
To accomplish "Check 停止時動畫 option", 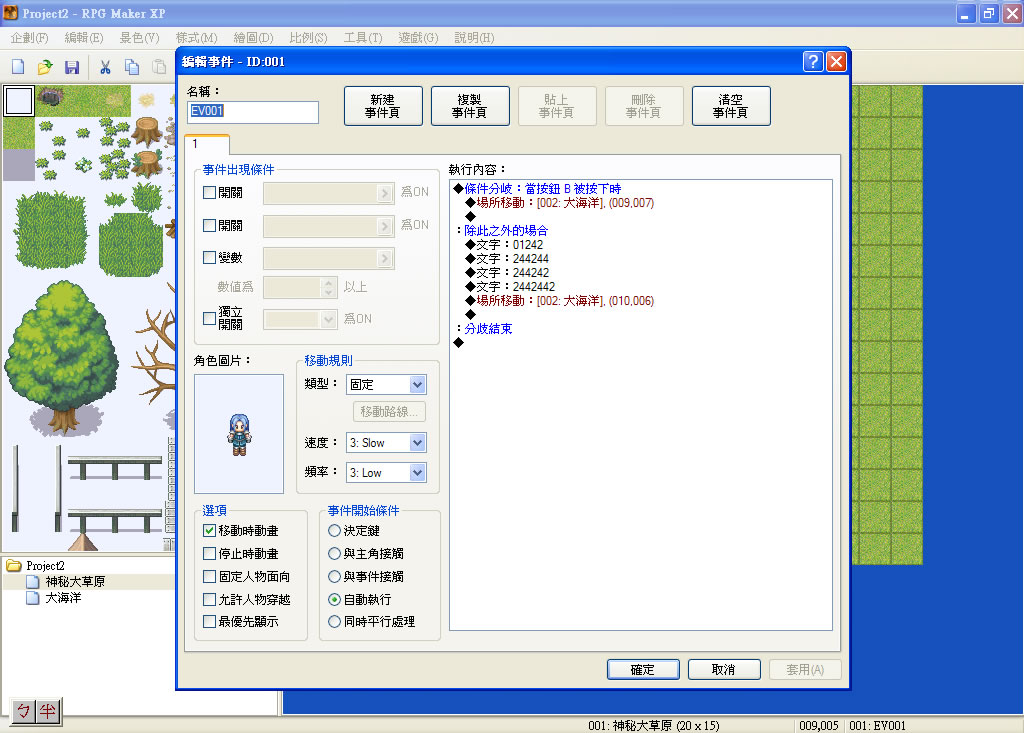I will pos(210,553).
